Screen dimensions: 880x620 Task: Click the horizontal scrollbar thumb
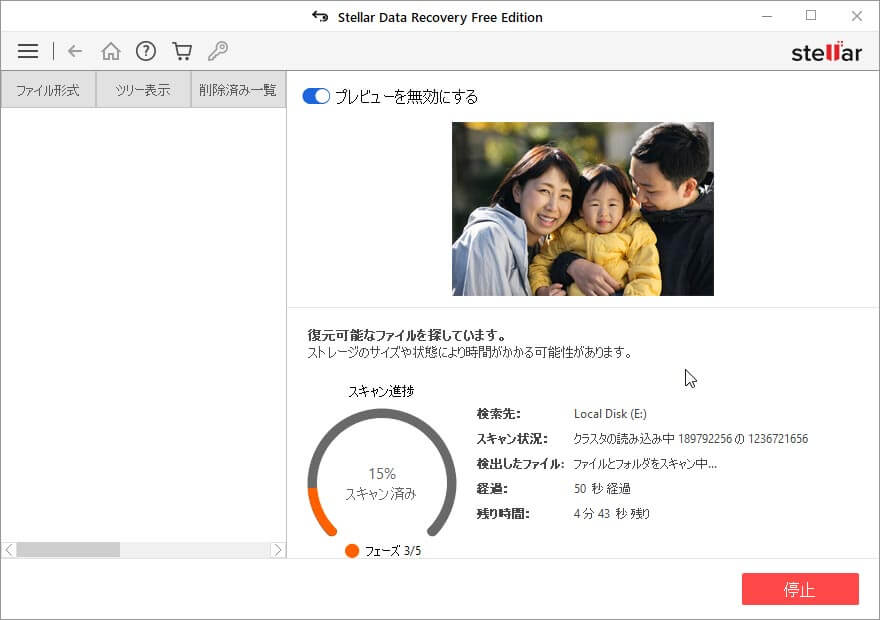coord(68,550)
